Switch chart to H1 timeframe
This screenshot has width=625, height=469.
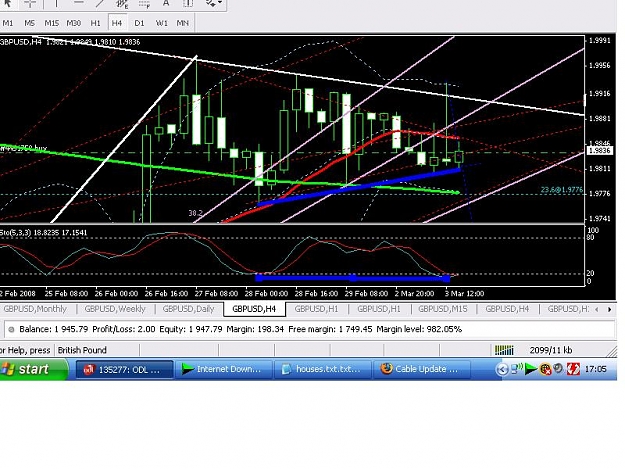[x=95, y=23]
